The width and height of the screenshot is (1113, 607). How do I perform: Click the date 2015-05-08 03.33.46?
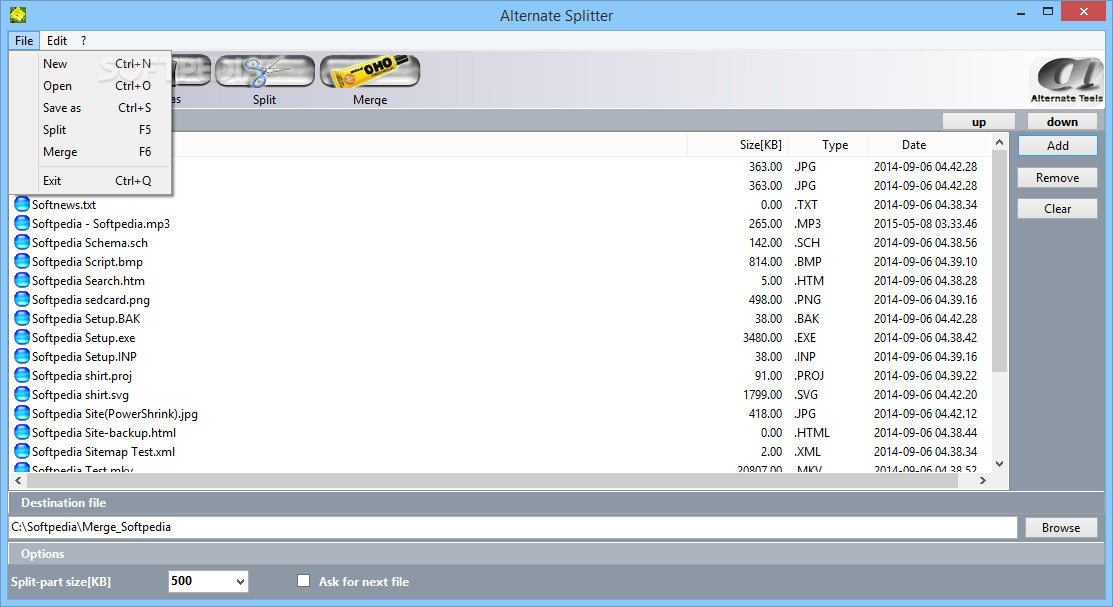(x=926, y=224)
